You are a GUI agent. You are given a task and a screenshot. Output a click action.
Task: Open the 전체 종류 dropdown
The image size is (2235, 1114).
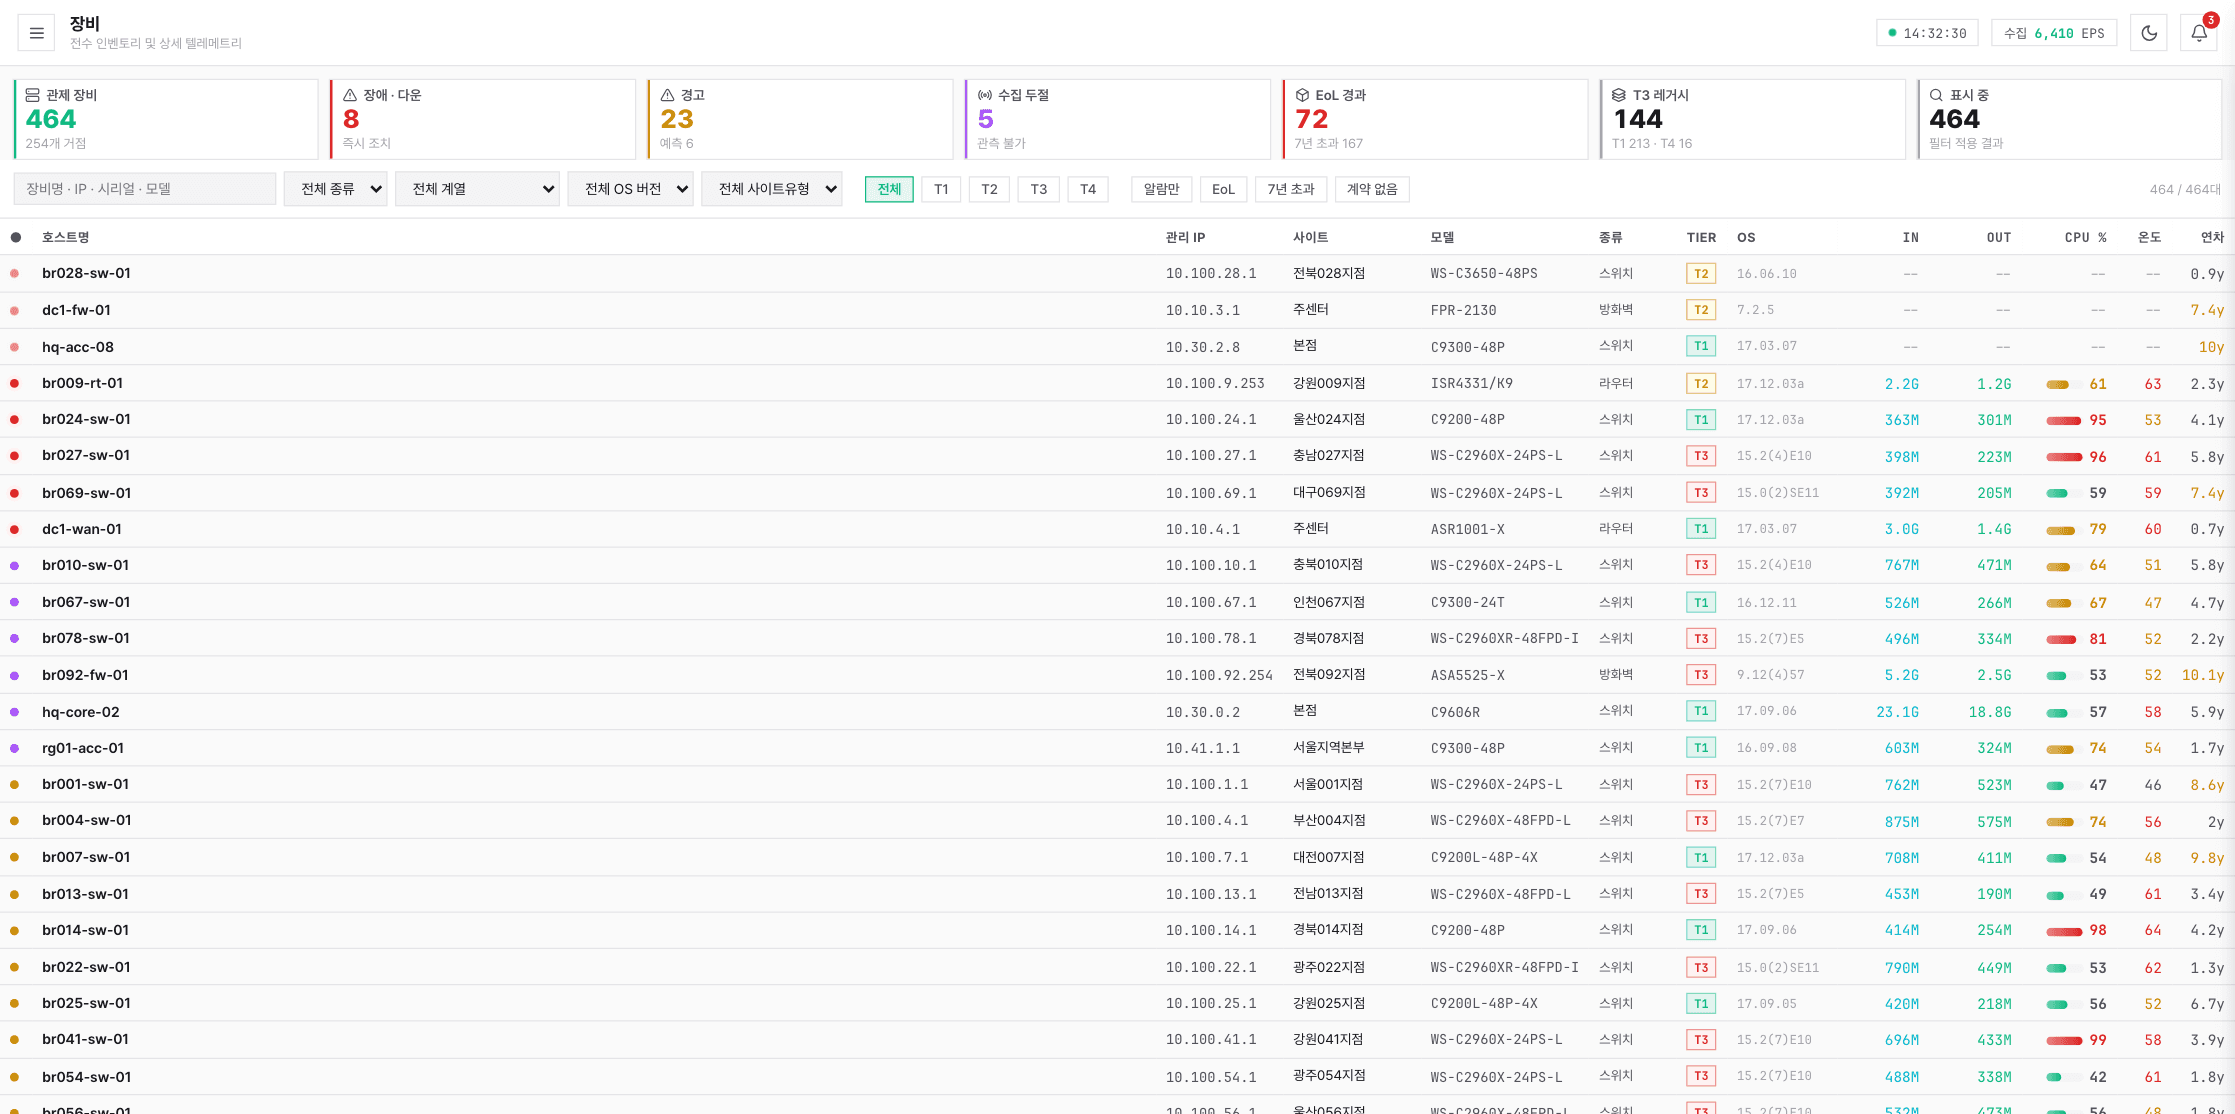(x=336, y=189)
